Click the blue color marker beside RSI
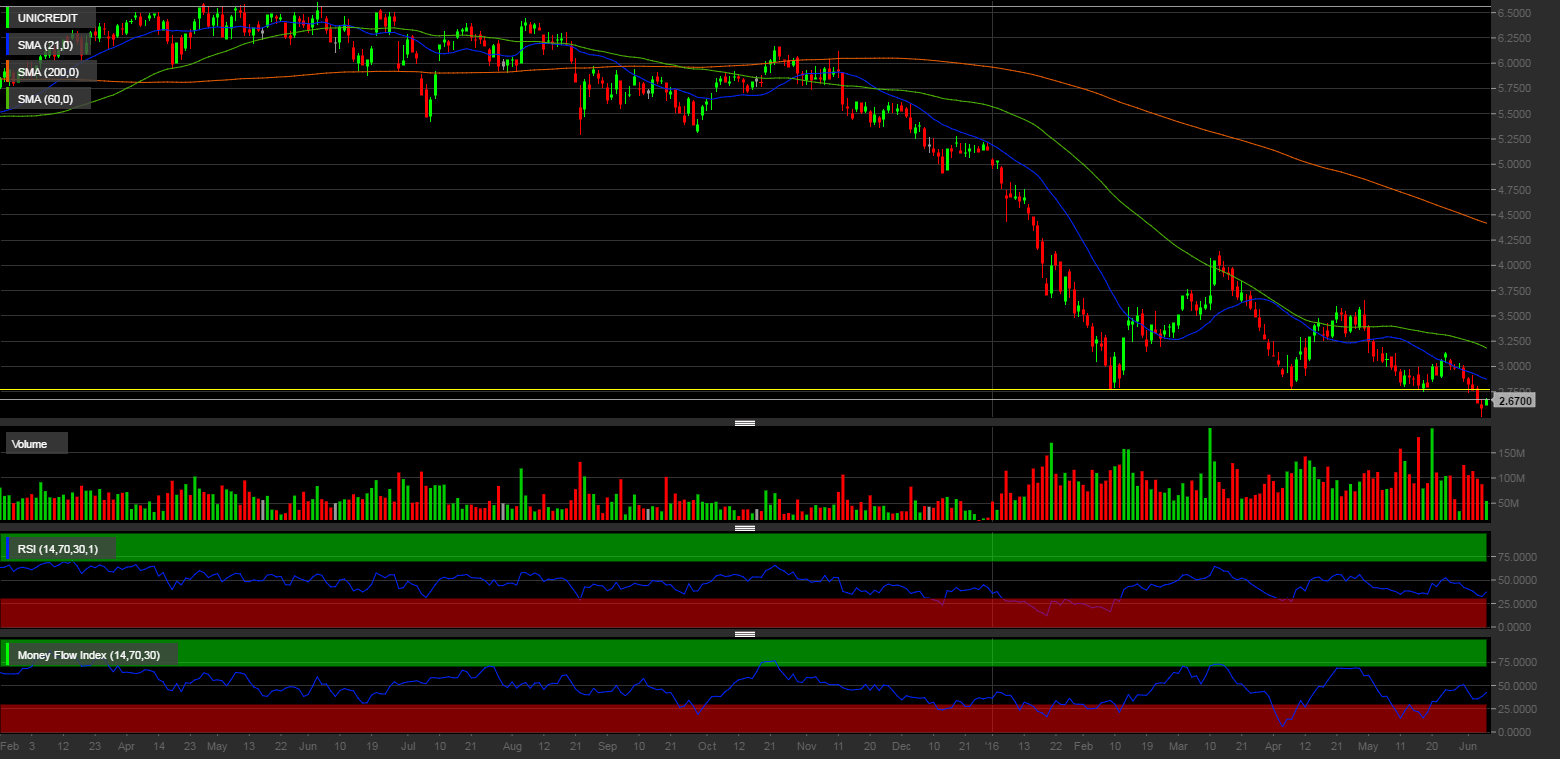The image size is (1560, 759). point(8,548)
